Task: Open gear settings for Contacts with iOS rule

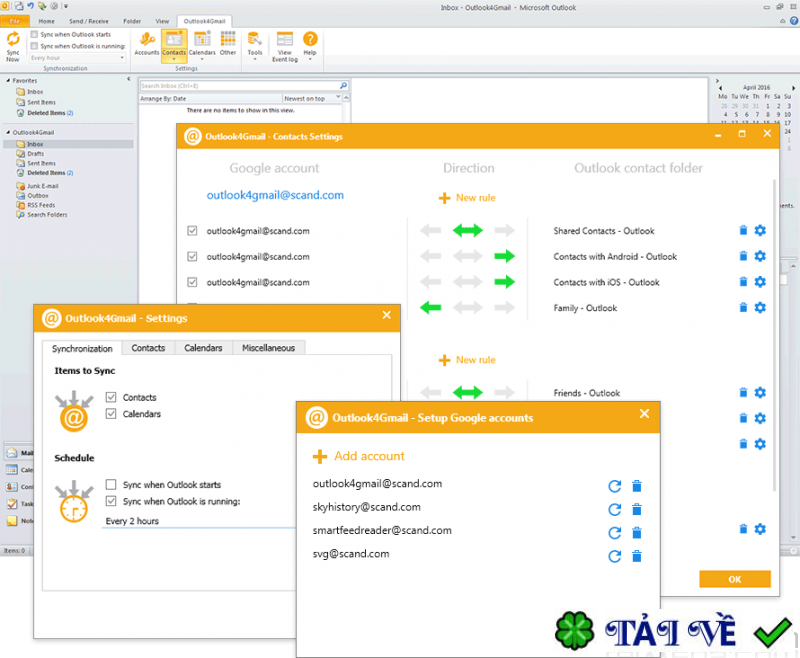Action: point(760,282)
